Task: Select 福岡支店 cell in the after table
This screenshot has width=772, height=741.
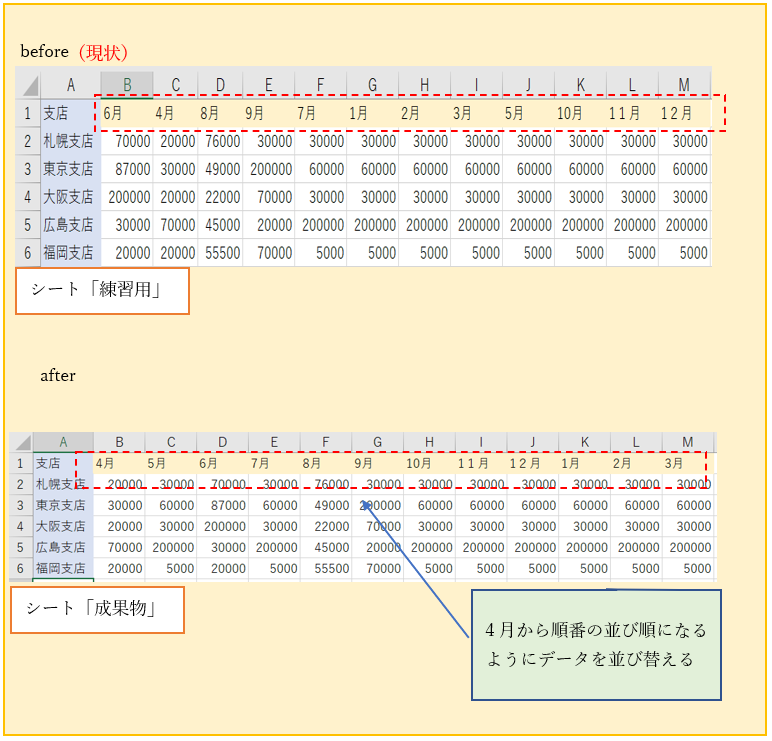Action: pos(62,568)
